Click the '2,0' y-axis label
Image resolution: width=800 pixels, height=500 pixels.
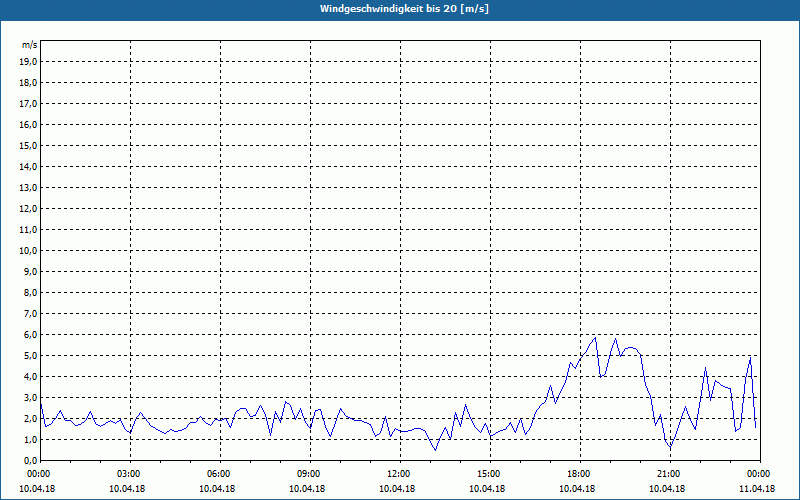[x=31, y=418]
